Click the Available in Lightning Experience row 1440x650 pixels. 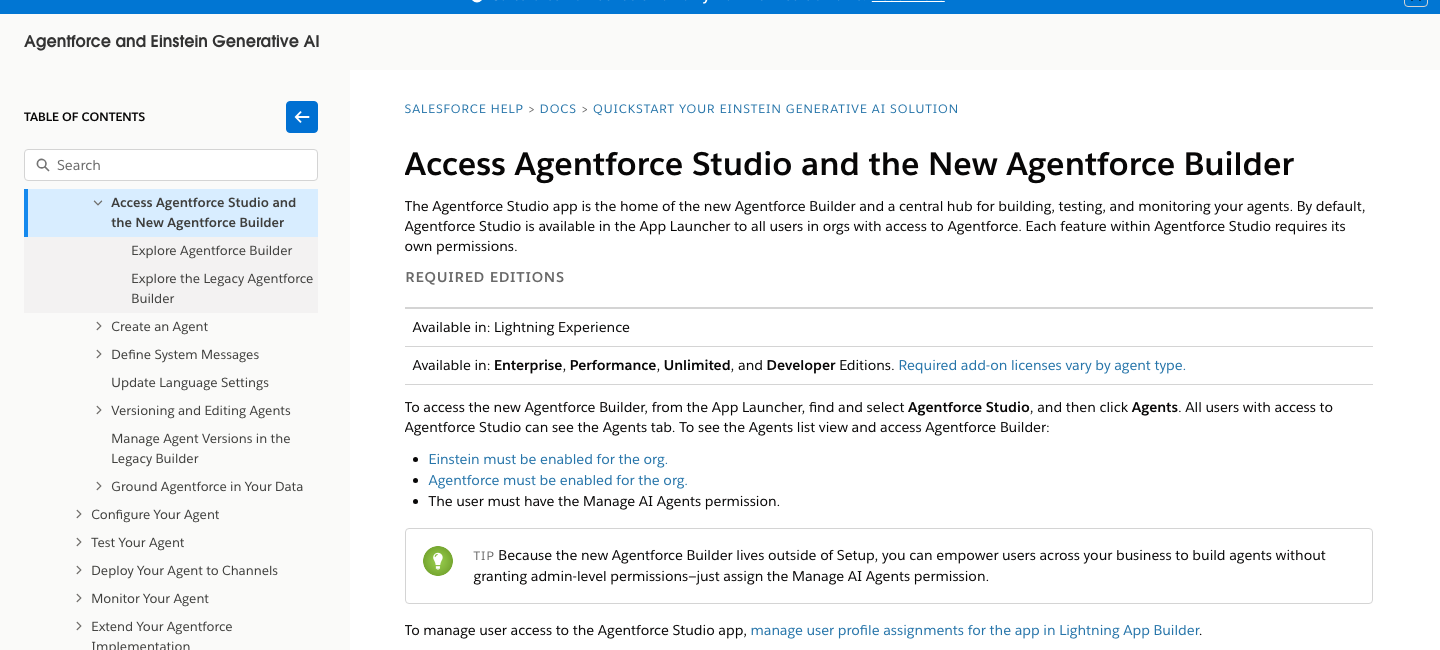[888, 328]
